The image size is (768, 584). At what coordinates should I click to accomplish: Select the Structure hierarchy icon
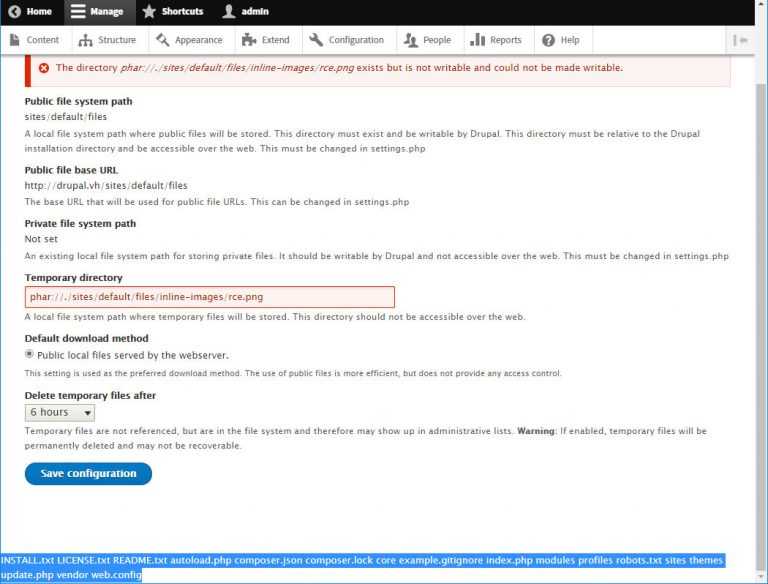85,40
